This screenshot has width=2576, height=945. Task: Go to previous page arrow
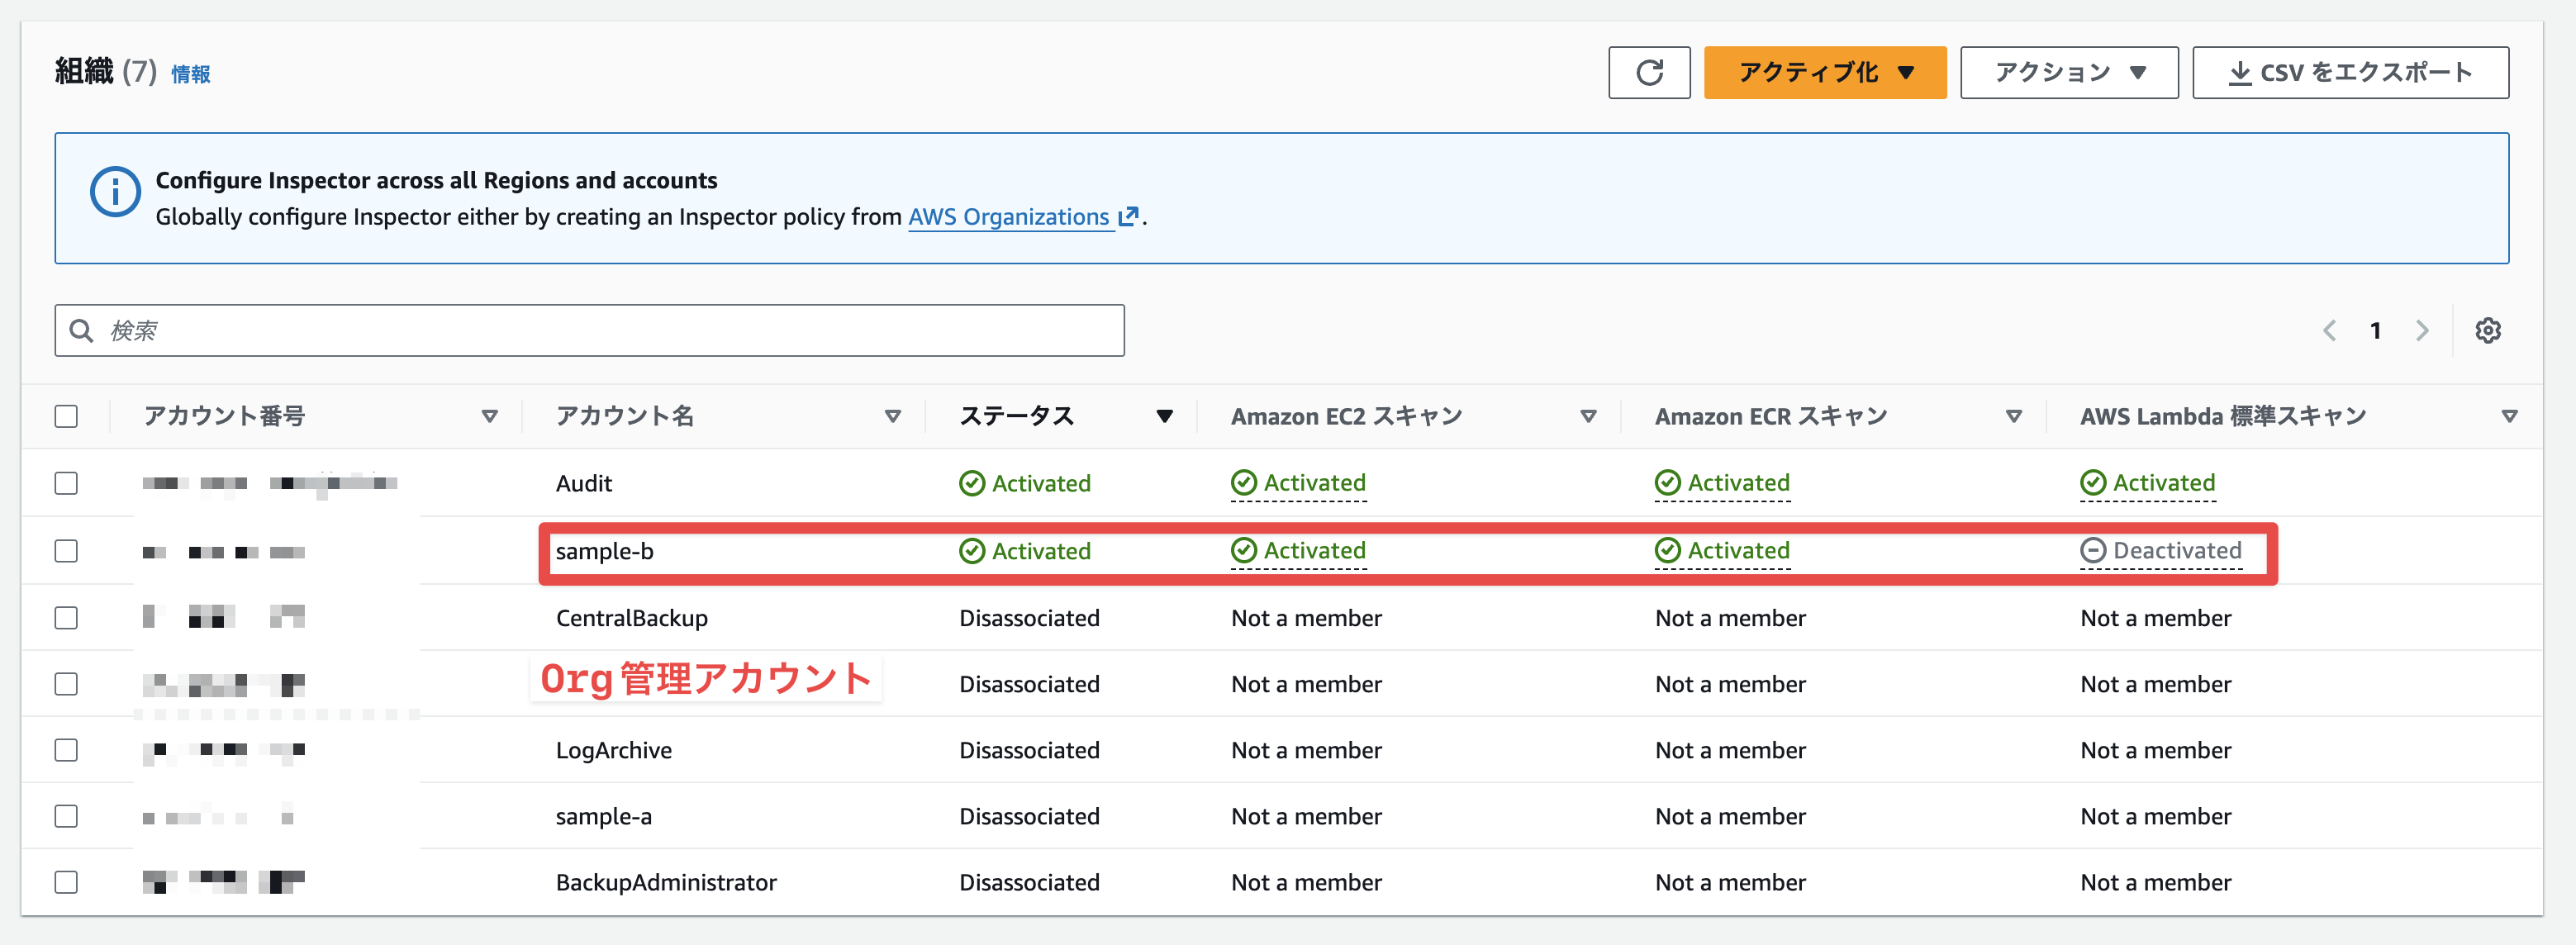(x=2329, y=330)
